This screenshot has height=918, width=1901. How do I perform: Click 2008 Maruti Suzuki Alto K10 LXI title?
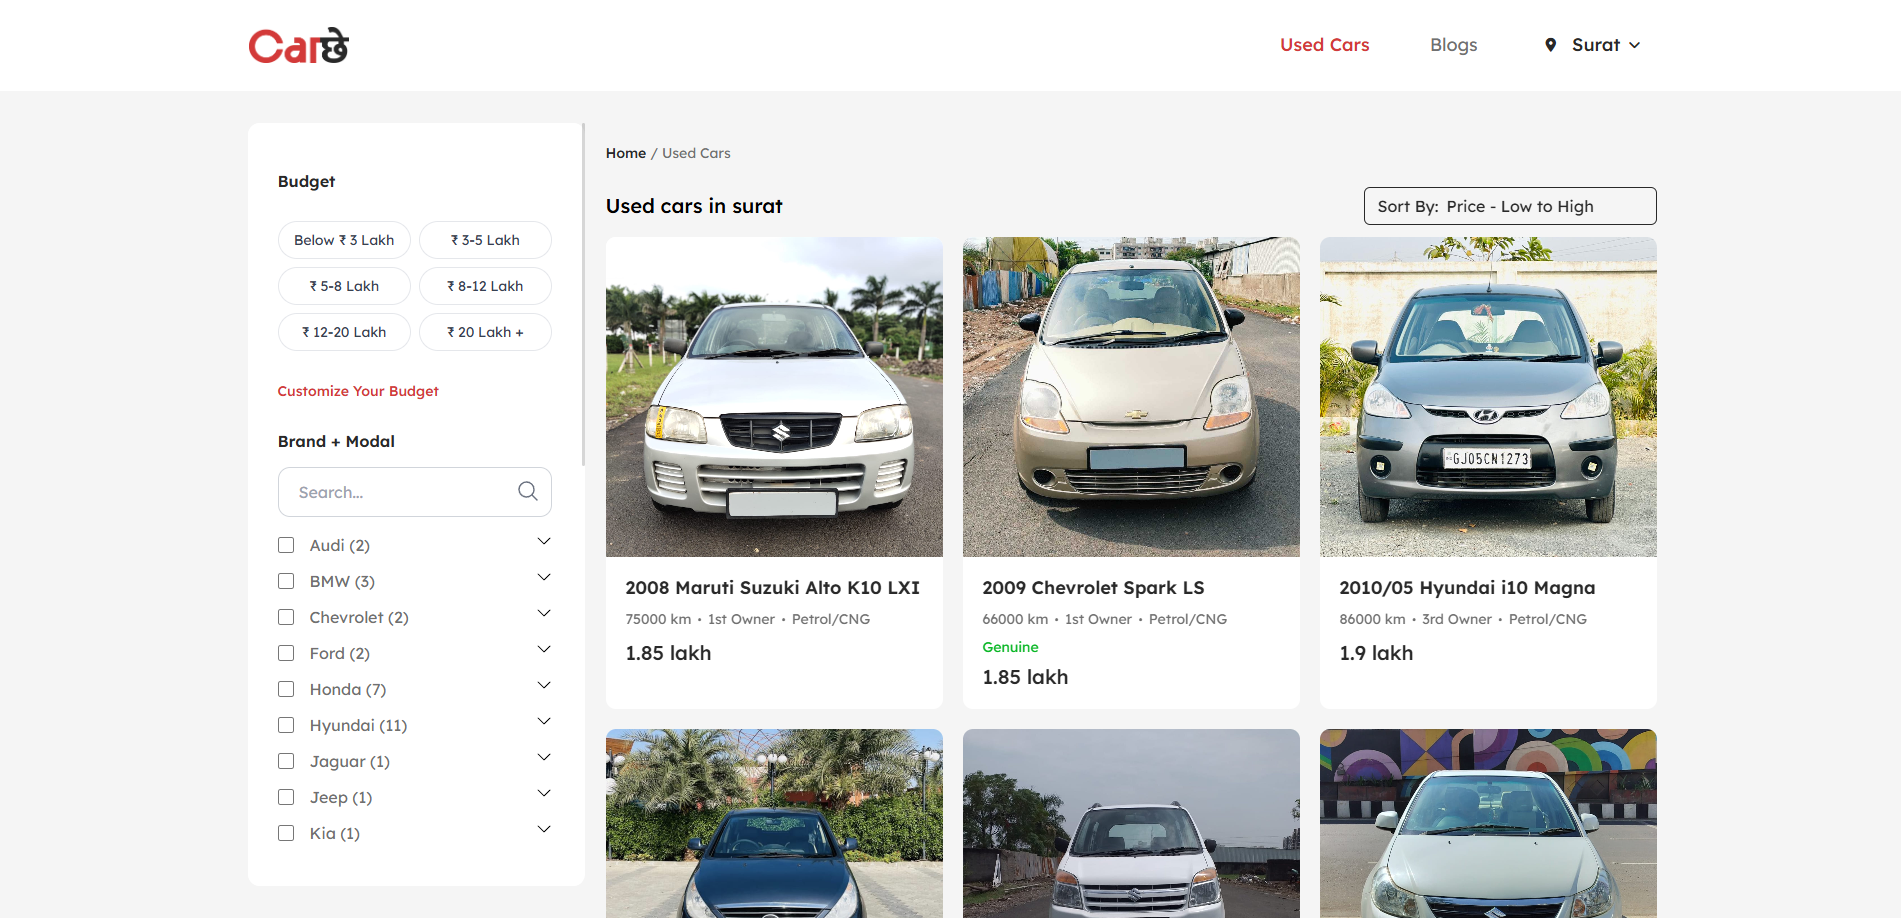772,588
